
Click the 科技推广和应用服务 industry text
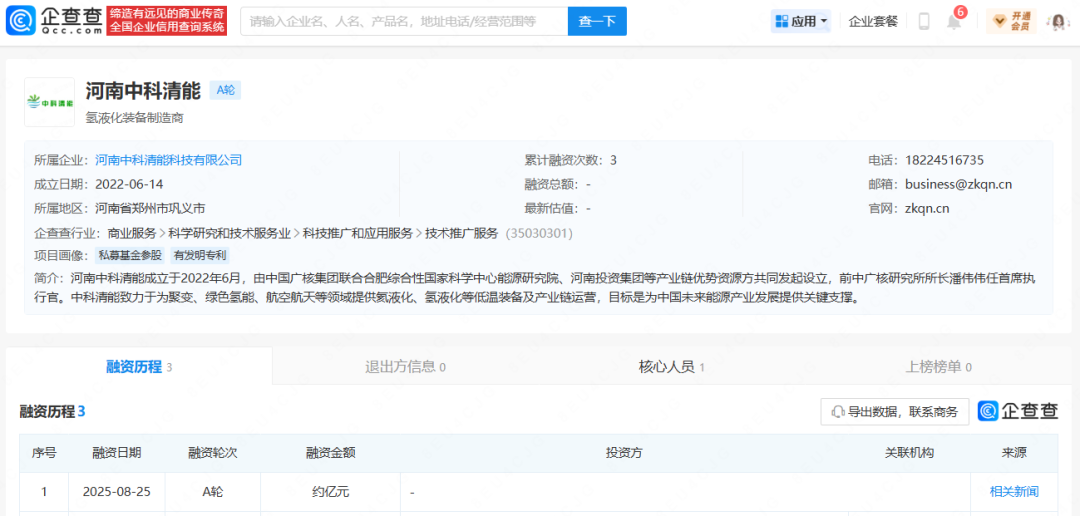[358, 233]
